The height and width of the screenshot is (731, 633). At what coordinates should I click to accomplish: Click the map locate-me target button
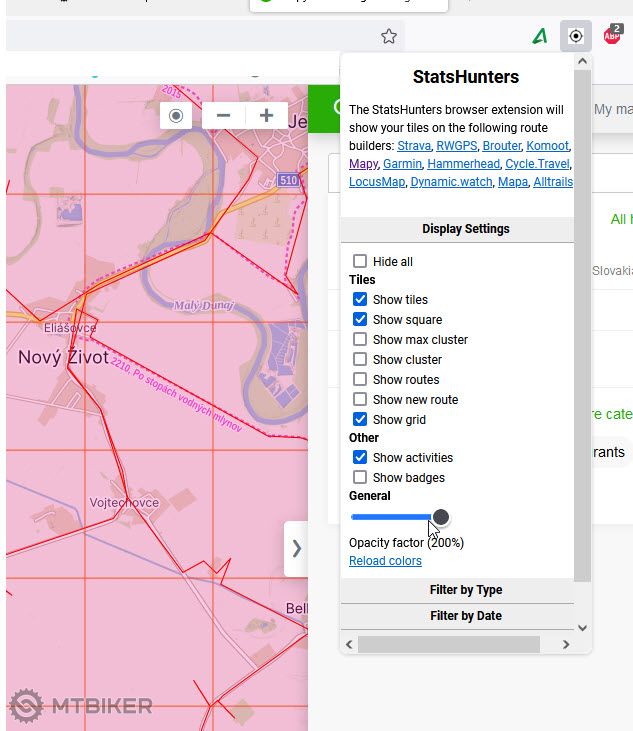point(176,115)
